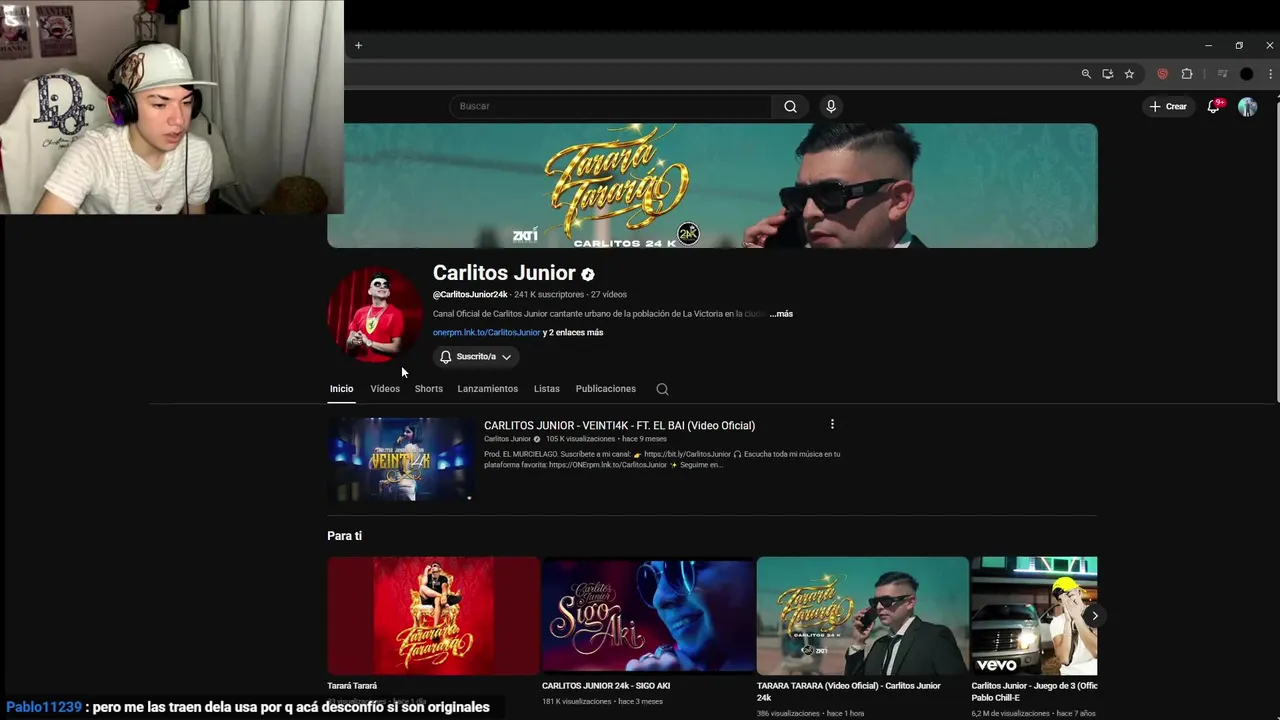The image size is (1280, 720).
Task: Open the Tarará Tarará red thumbnail
Action: (x=433, y=616)
